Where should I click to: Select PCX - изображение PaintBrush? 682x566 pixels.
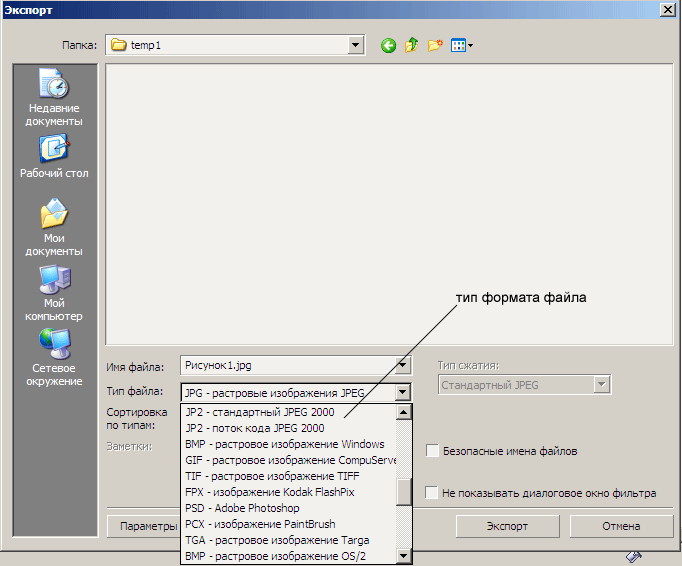288,524
